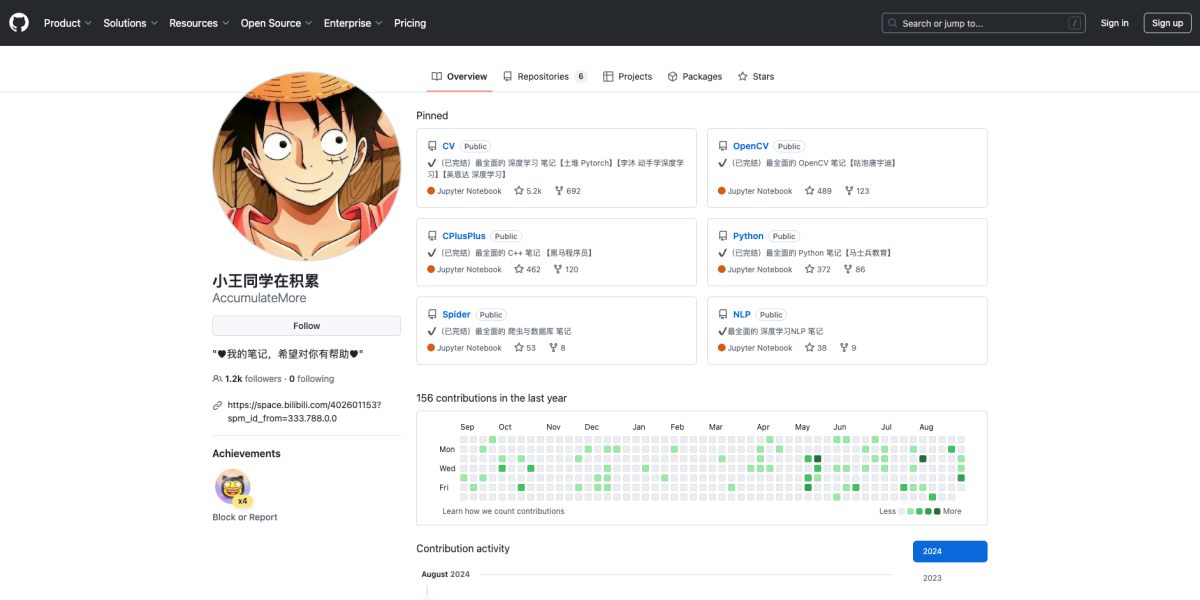Click the star count on Python repository
1200x600 pixels.
(818, 269)
